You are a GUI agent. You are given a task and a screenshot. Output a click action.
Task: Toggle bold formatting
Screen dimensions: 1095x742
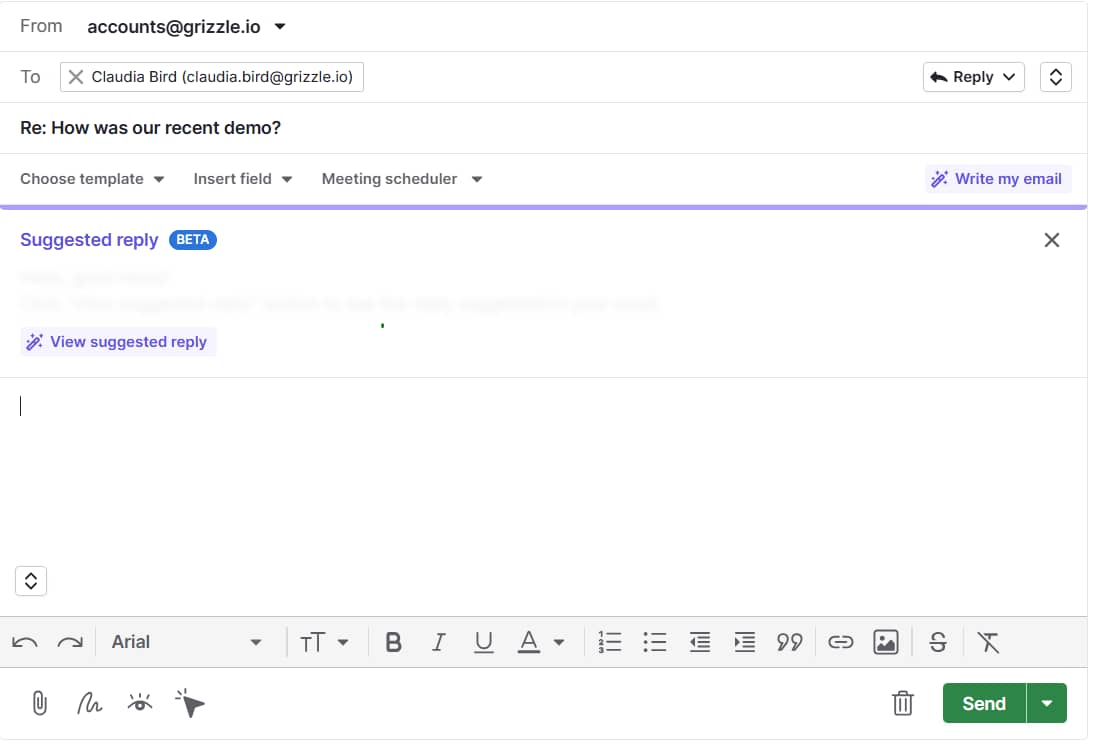click(x=393, y=642)
